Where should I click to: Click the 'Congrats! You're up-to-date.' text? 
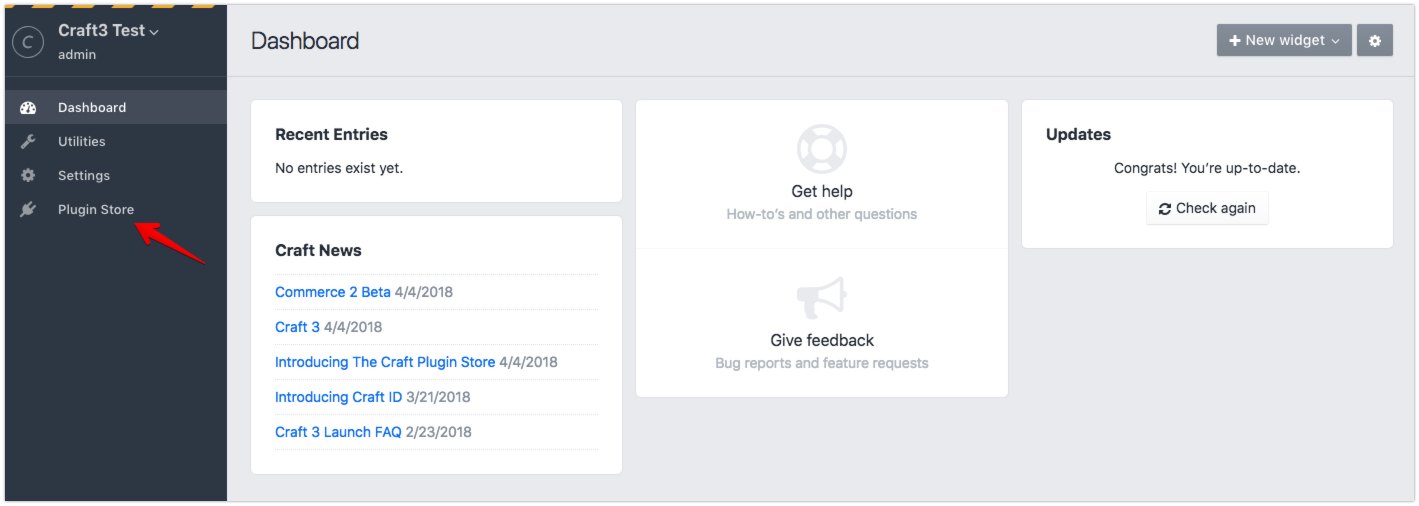[1207, 168]
